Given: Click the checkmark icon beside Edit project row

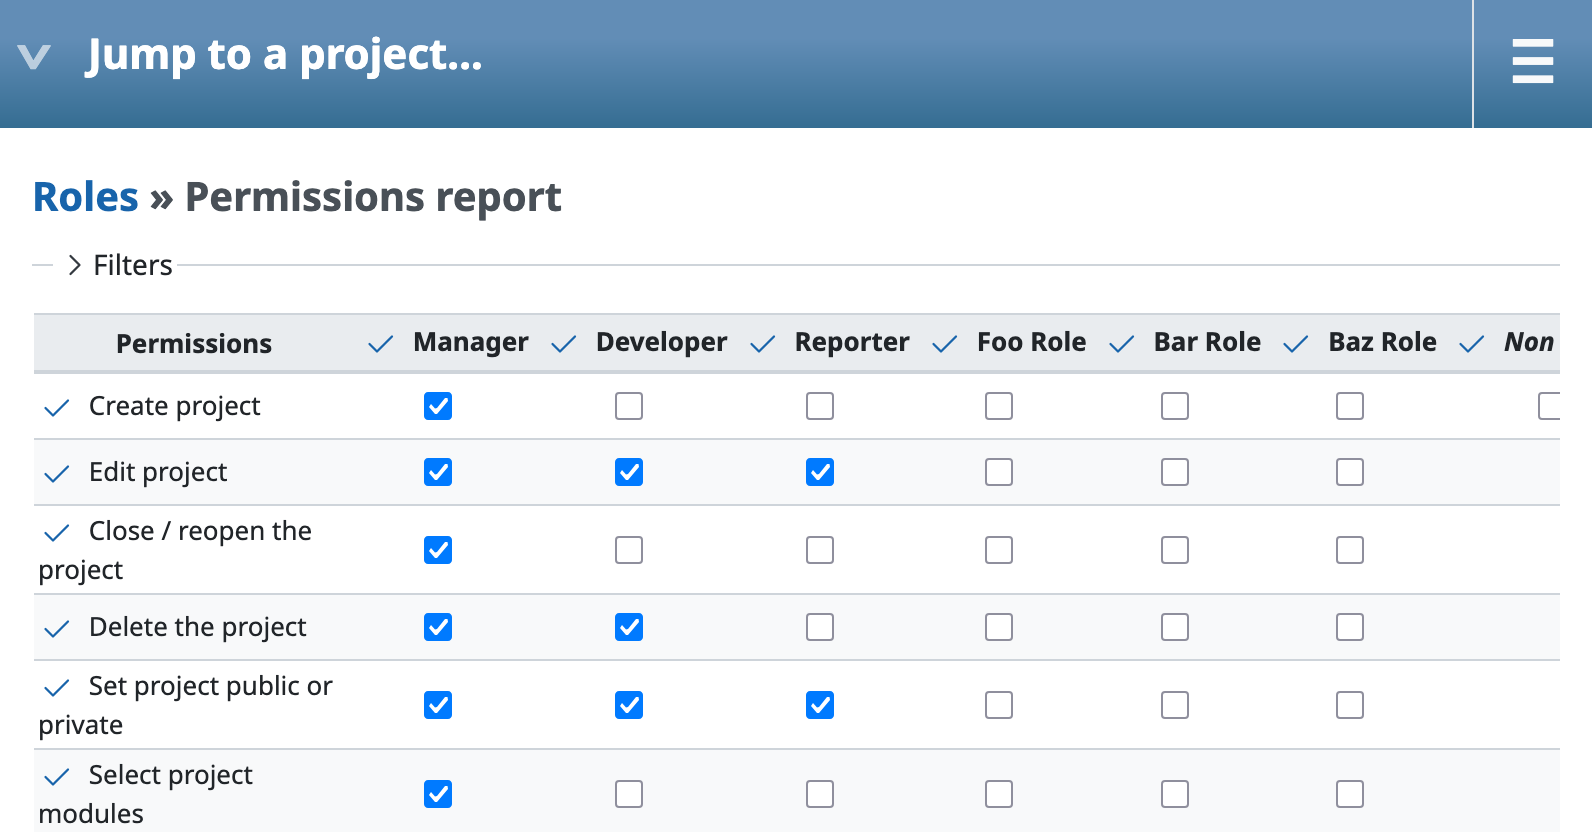Looking at the screenshot, I should point(57,474).
